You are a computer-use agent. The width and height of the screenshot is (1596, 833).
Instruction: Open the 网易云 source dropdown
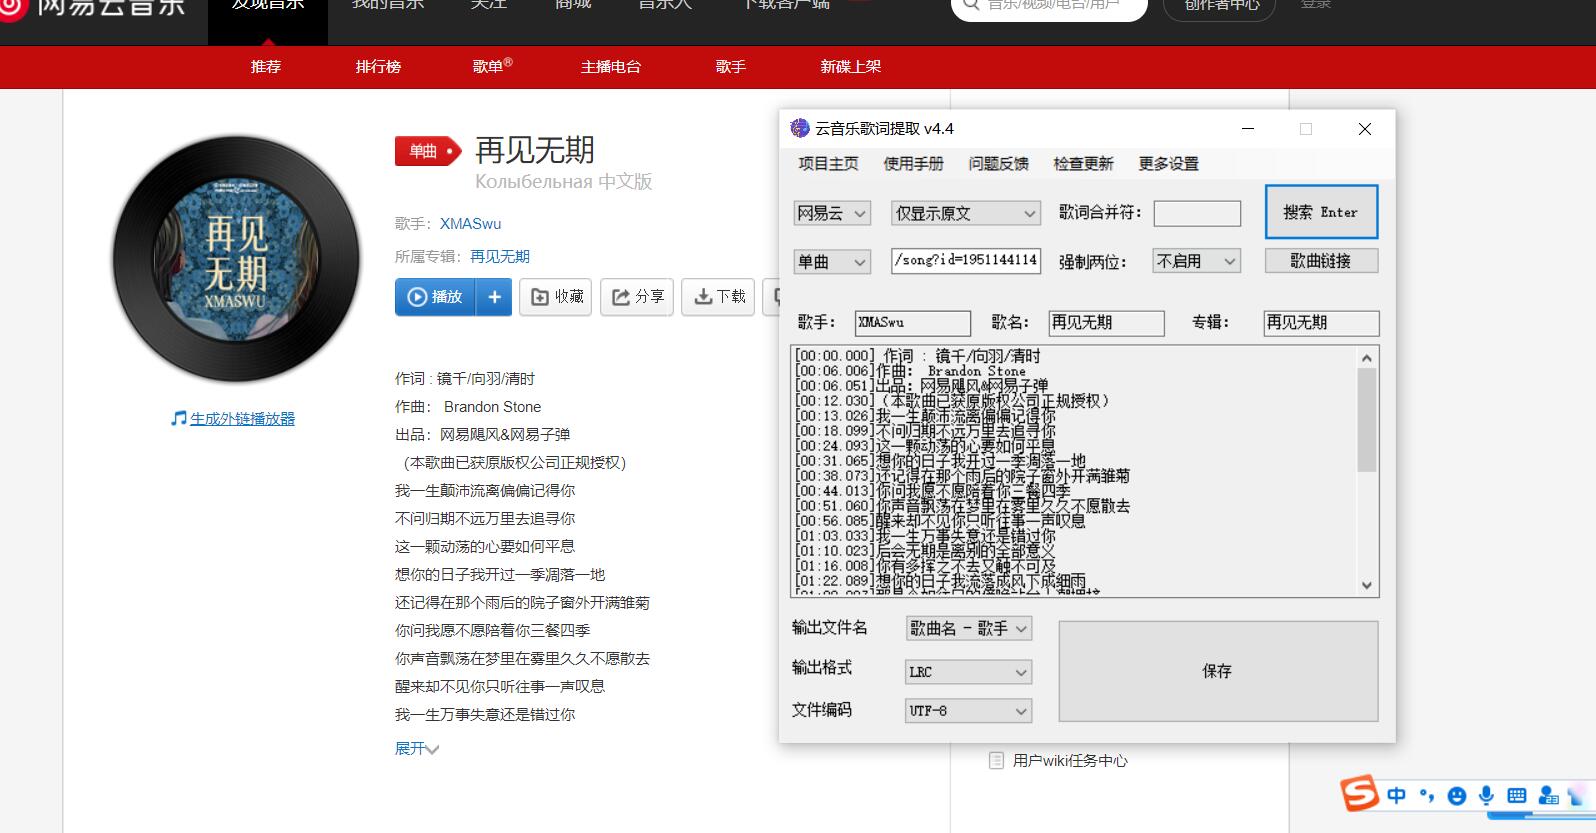pyautogui.click(x=832, y=213)
